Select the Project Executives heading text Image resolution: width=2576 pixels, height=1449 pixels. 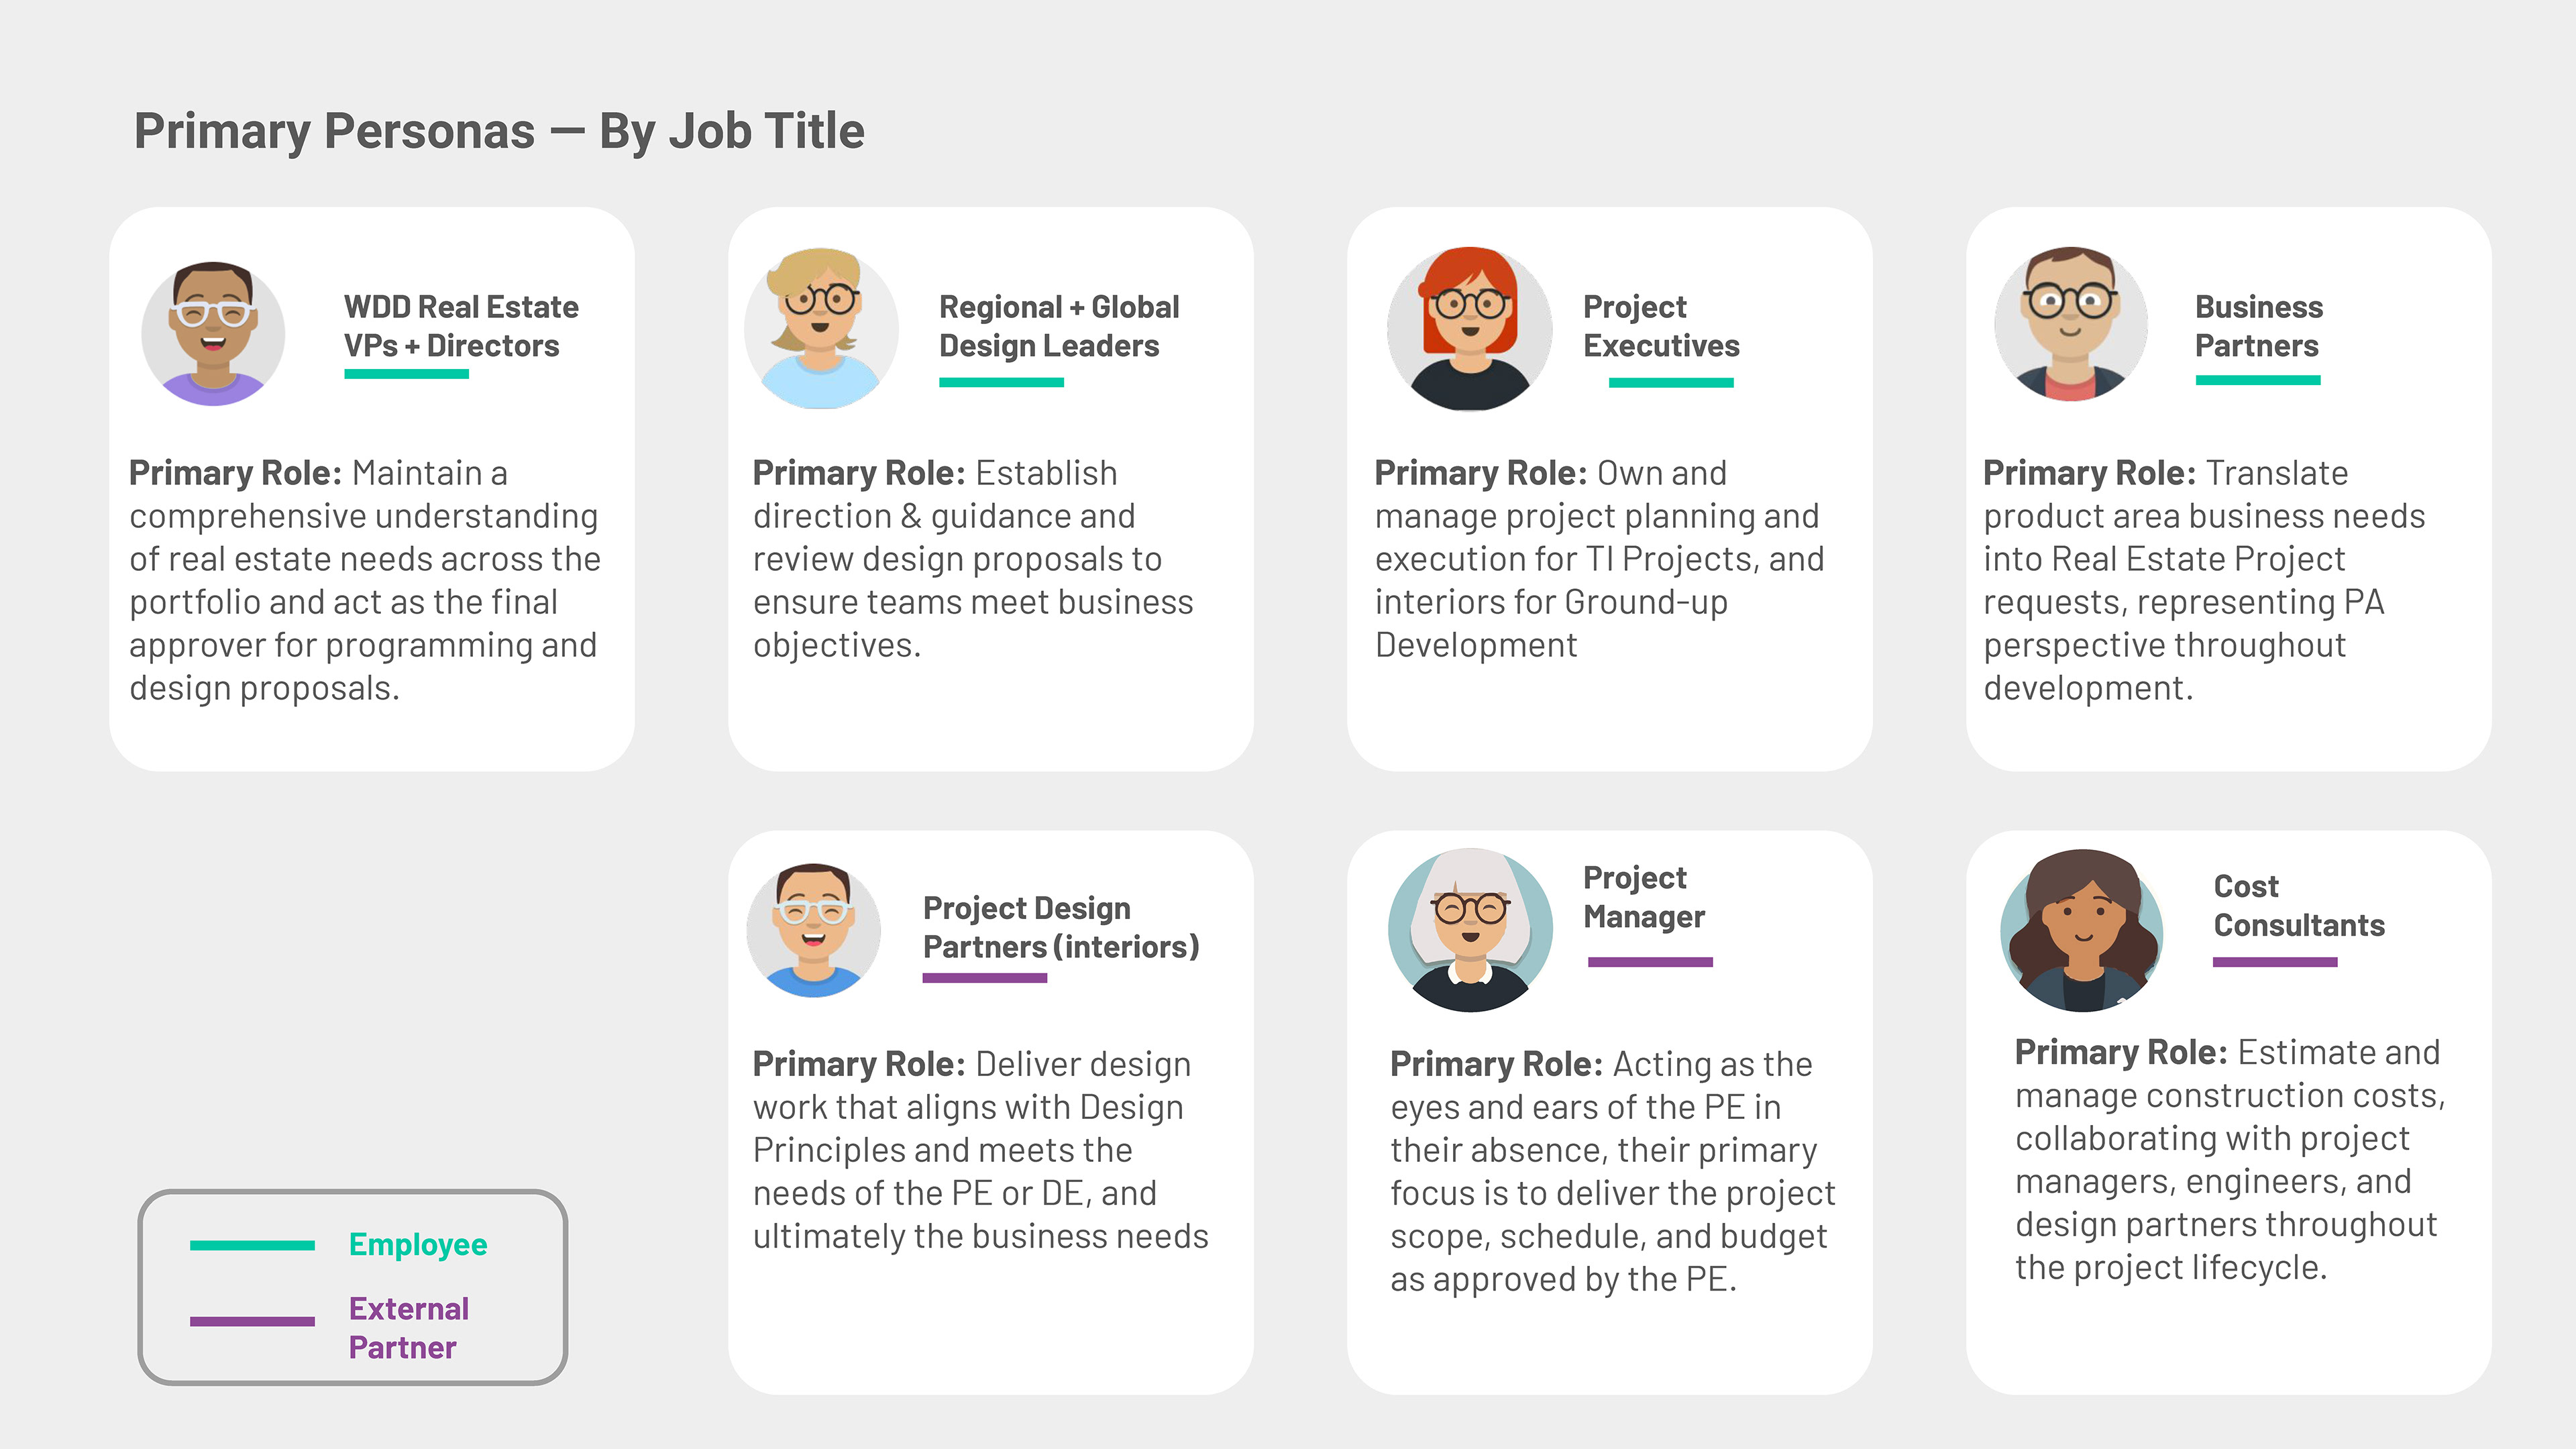coord(1661,326)
